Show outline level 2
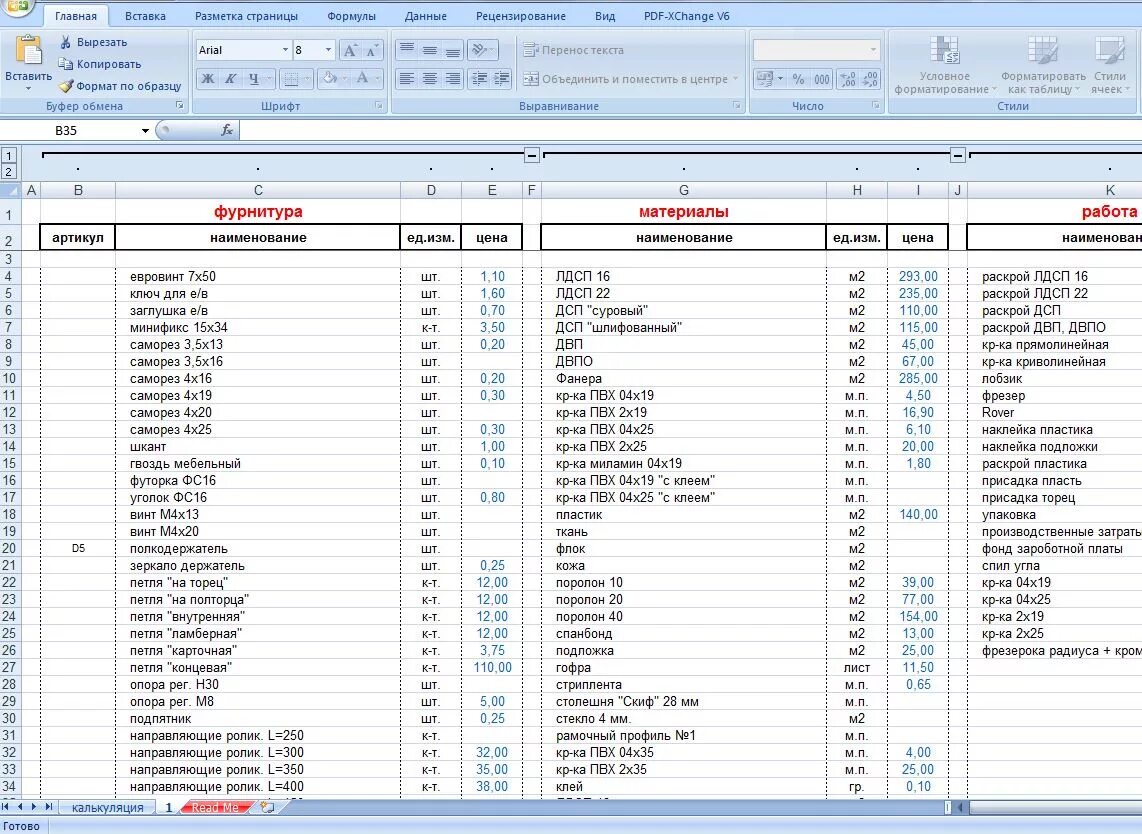This screenshot has height=834, width=1142. (9, 172)
